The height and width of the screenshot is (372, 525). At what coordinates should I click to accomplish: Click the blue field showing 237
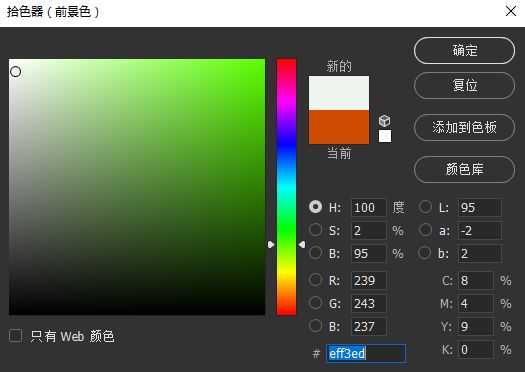point(369,326)
